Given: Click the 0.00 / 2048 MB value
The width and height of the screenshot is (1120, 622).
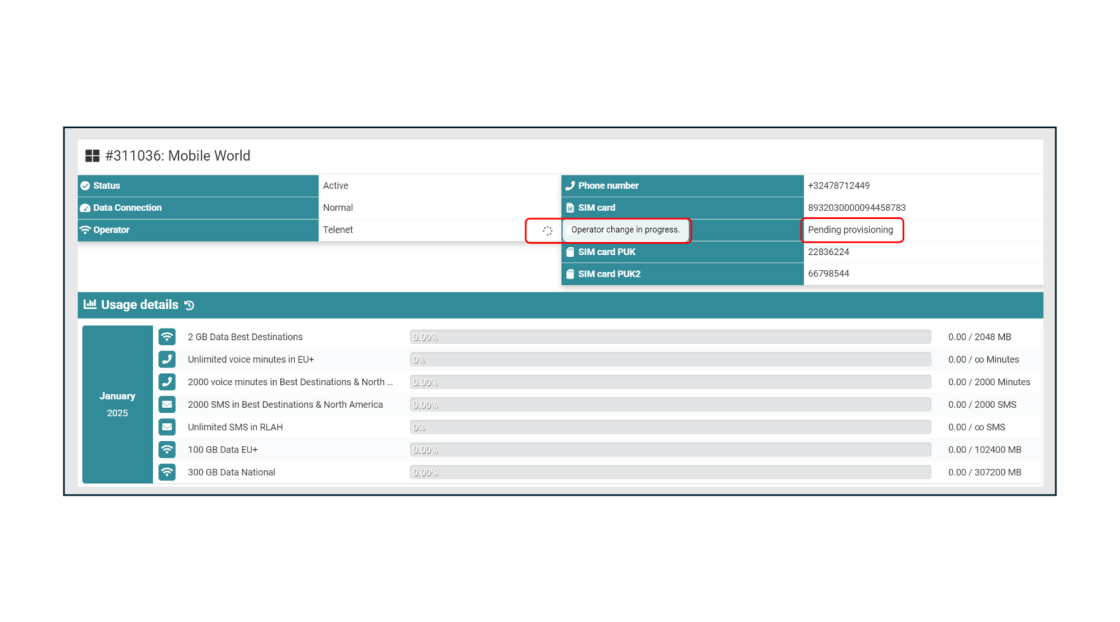Looking at the screenshot, I should (x=980, y=337).
